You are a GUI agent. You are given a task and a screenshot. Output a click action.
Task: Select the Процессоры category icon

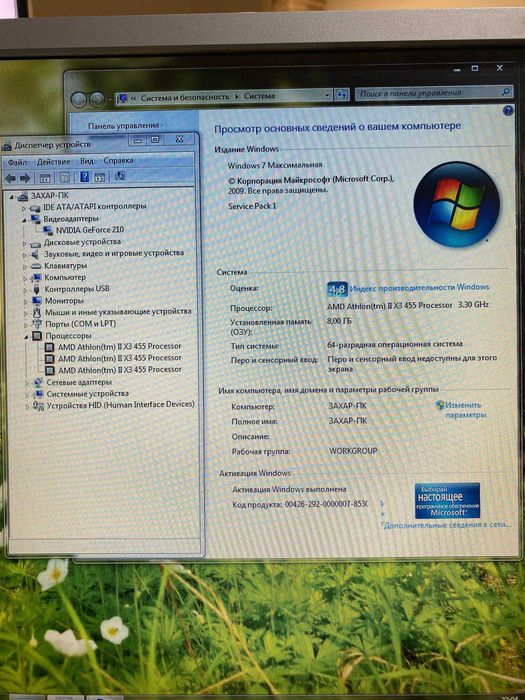click(38, 336)
